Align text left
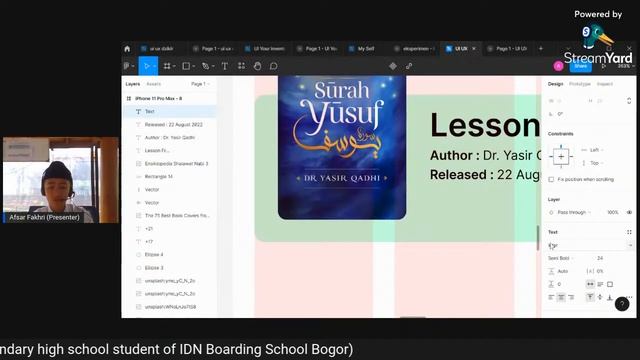 click(551, 297)
